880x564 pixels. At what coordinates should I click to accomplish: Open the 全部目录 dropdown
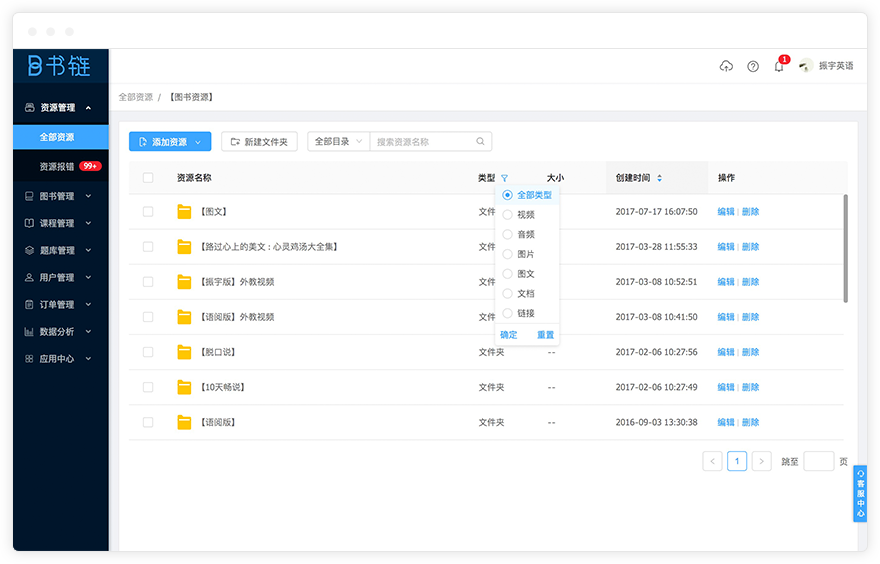338,142
